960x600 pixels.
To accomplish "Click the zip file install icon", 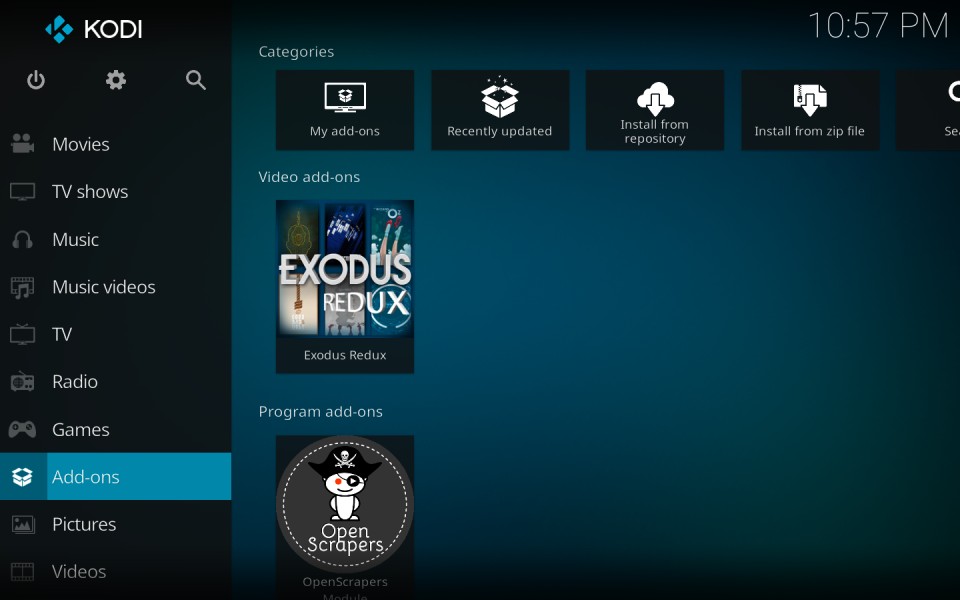I will point(809,99).
